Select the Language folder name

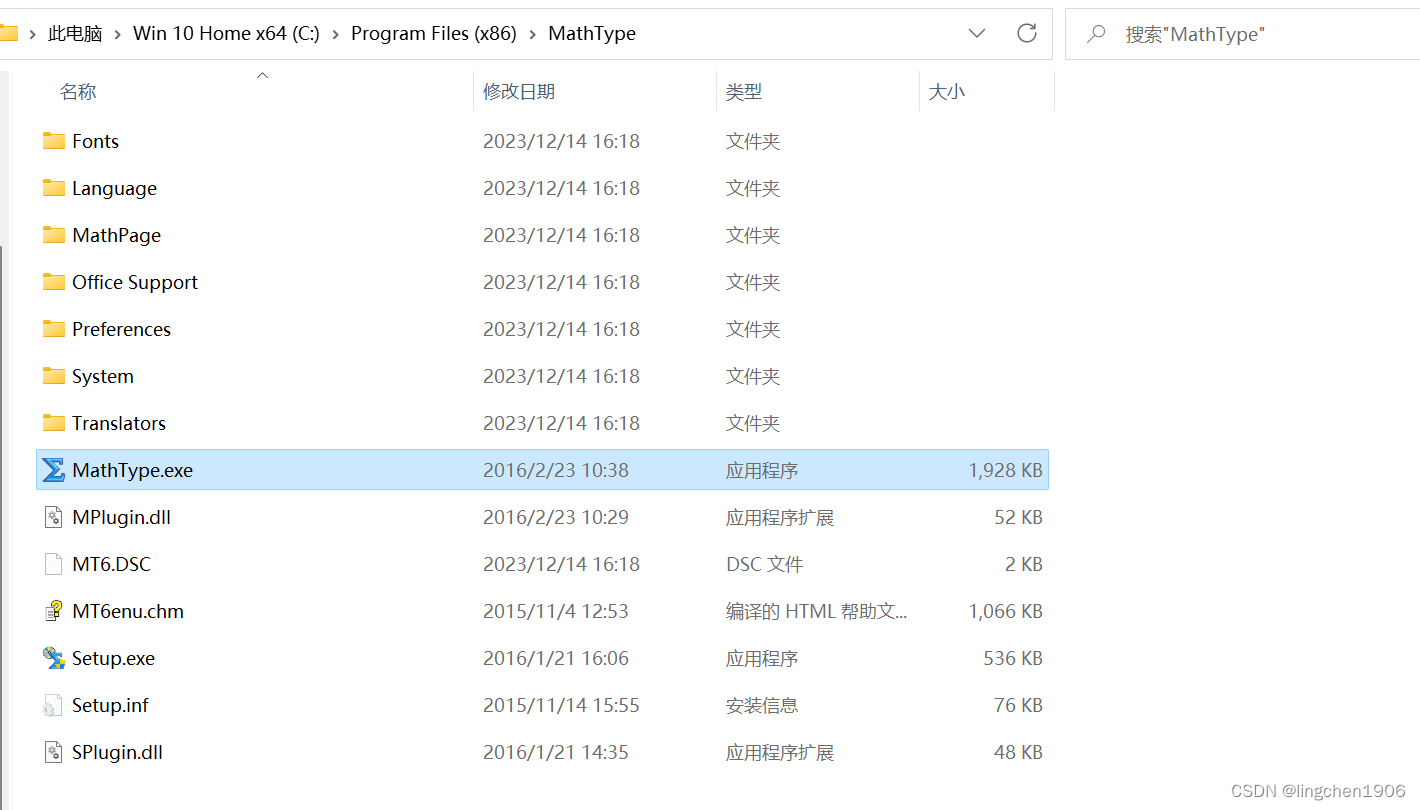(114, 188)
